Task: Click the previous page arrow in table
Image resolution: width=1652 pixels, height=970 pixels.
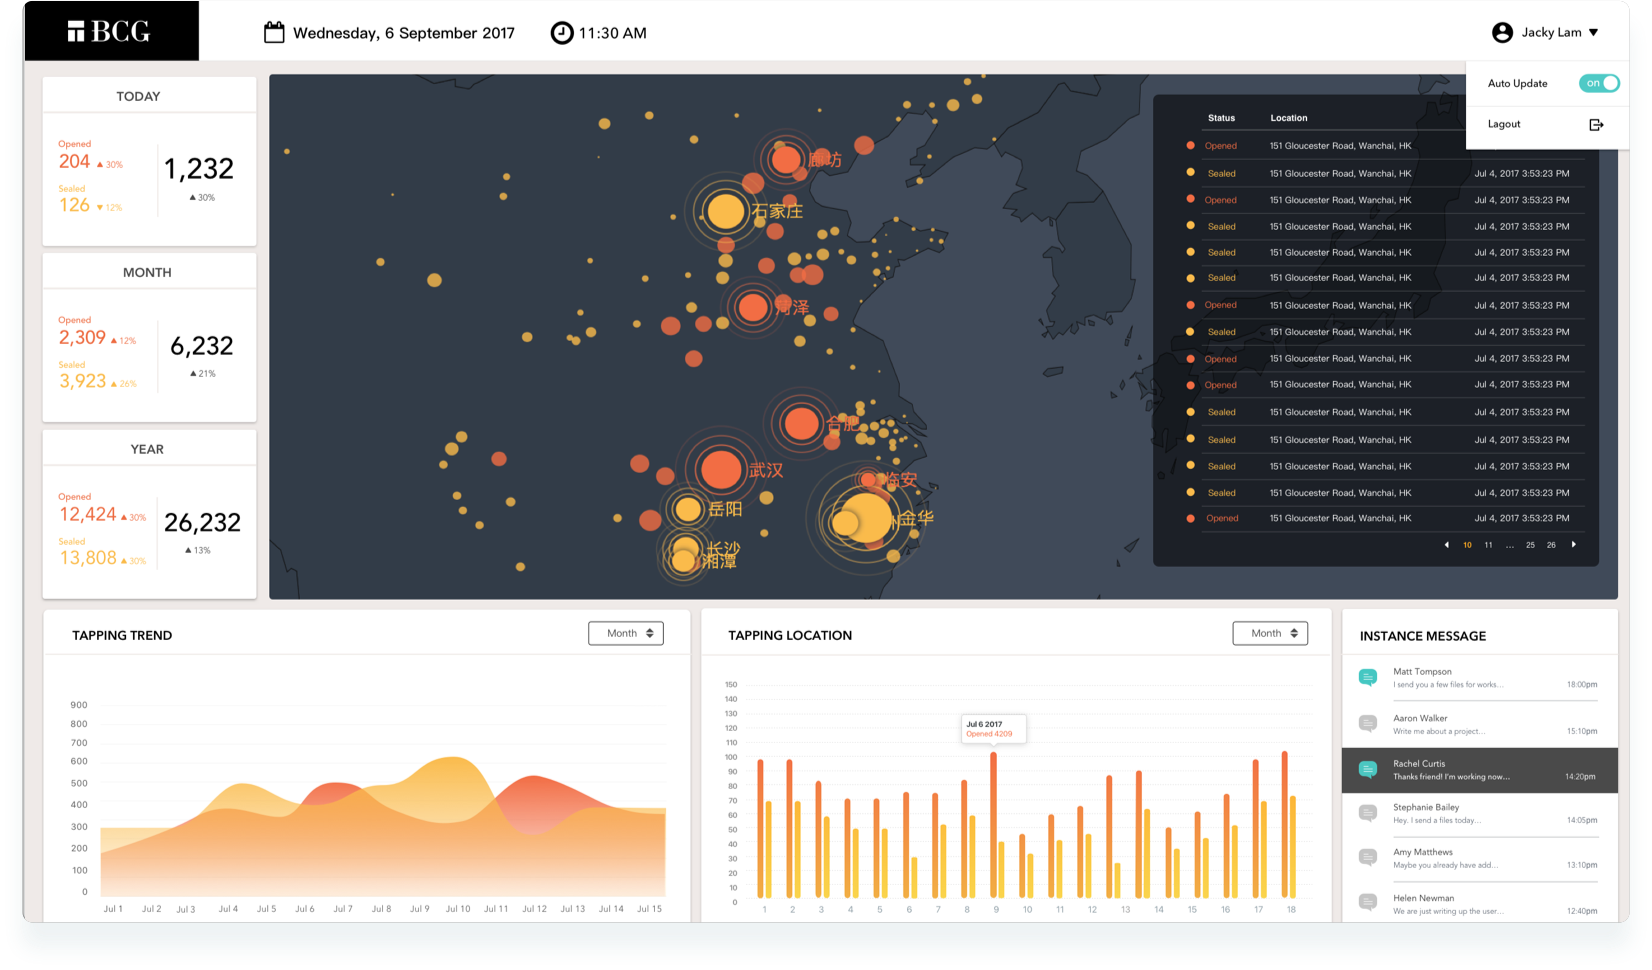Action: [1446, 545]
